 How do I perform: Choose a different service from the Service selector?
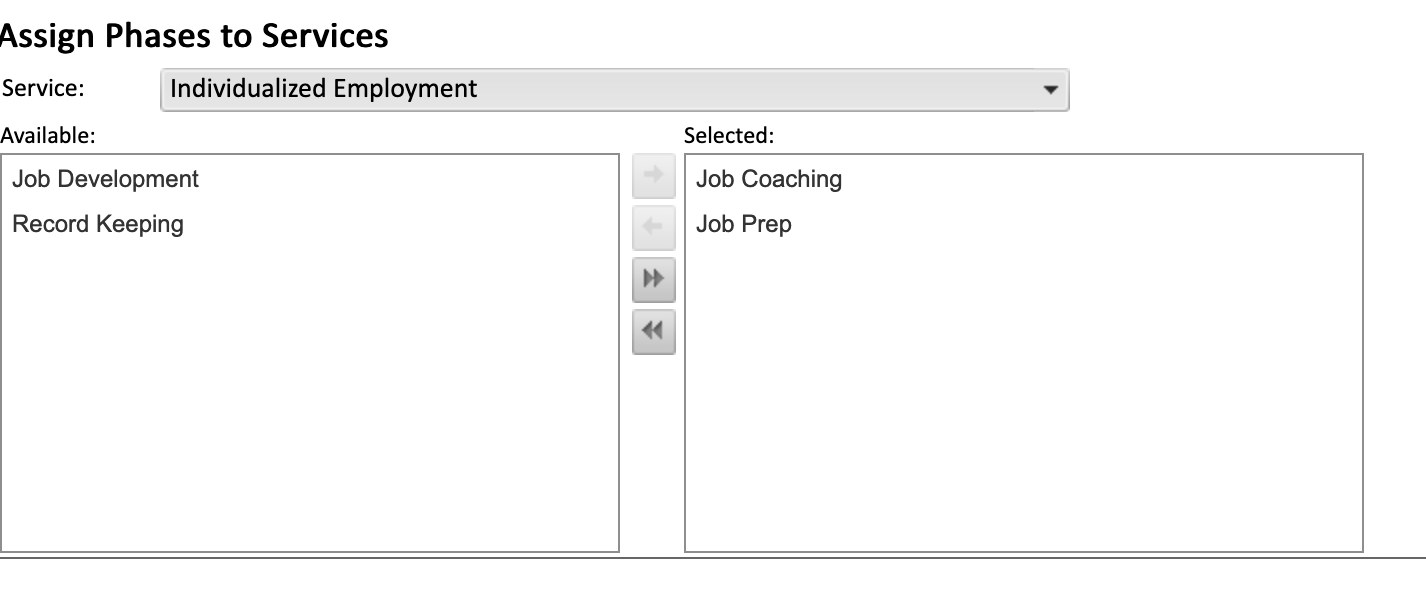click(615, 89)
